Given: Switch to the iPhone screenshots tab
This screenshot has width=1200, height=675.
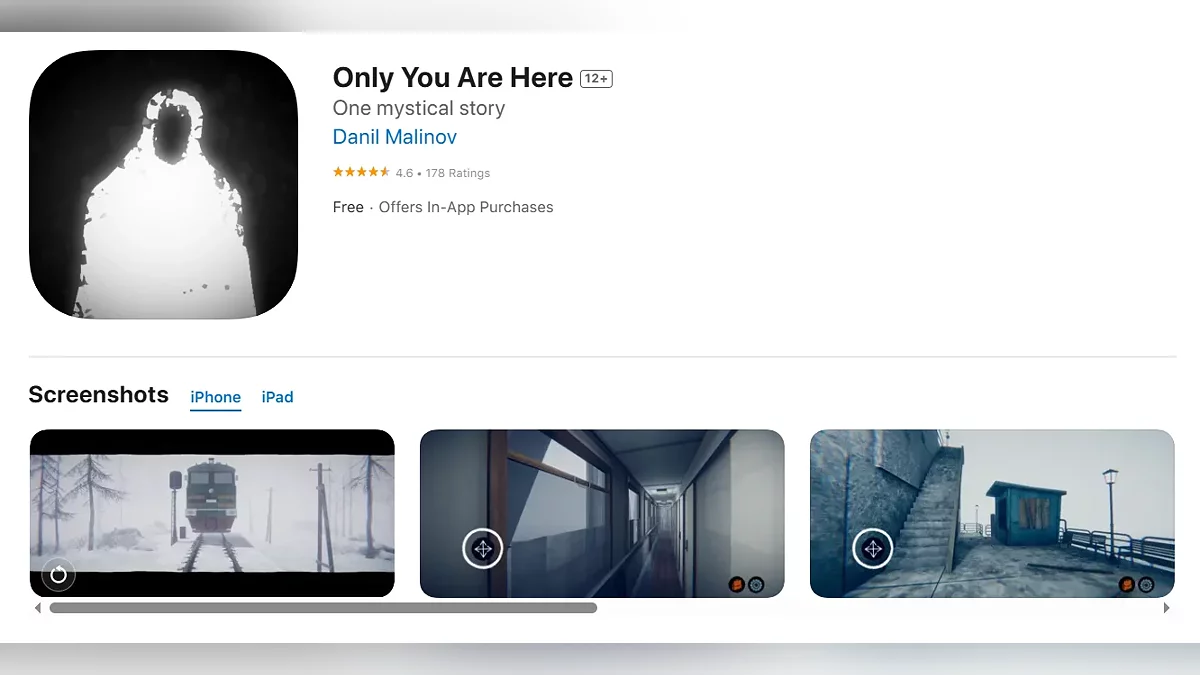Looking at the screenshot, I should [x=216, y=397].
